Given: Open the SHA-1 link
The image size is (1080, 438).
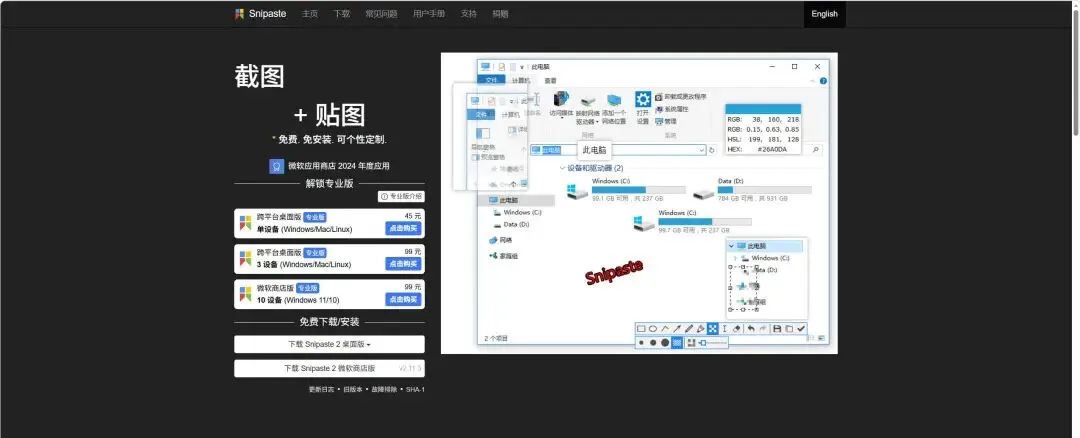Looking at the screenshot, I should click(x=415, y=389).
